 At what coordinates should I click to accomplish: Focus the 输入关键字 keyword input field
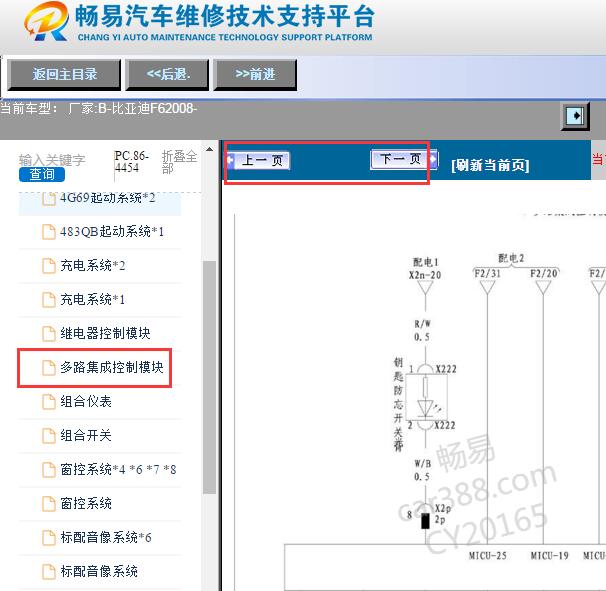[x=52, y=160]
